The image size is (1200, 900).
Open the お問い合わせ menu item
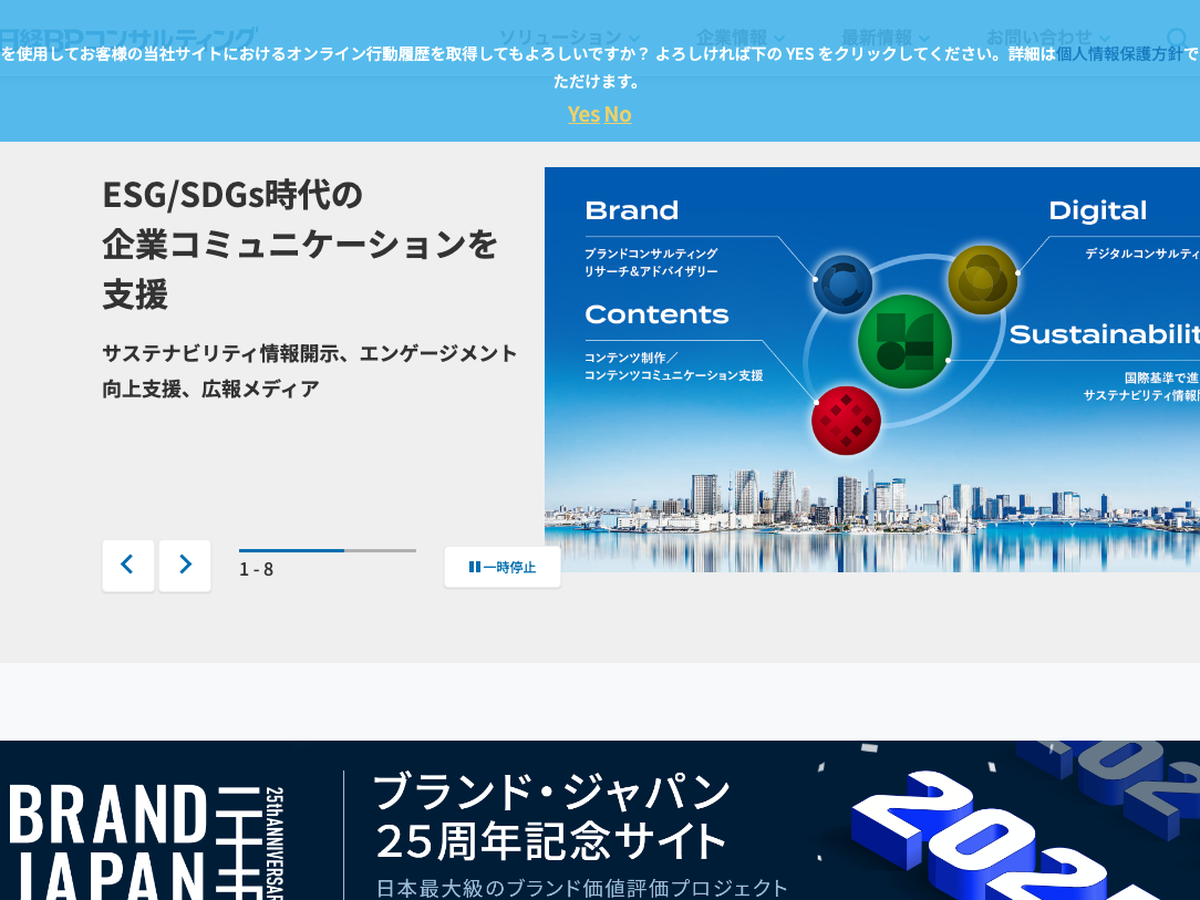tap(1047, 38)
